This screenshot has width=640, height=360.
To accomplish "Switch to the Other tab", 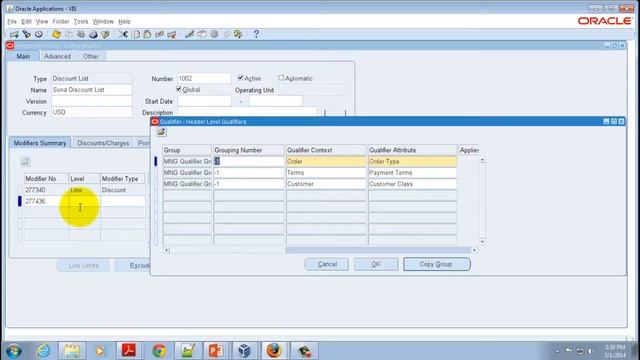I will coord(91,56).
